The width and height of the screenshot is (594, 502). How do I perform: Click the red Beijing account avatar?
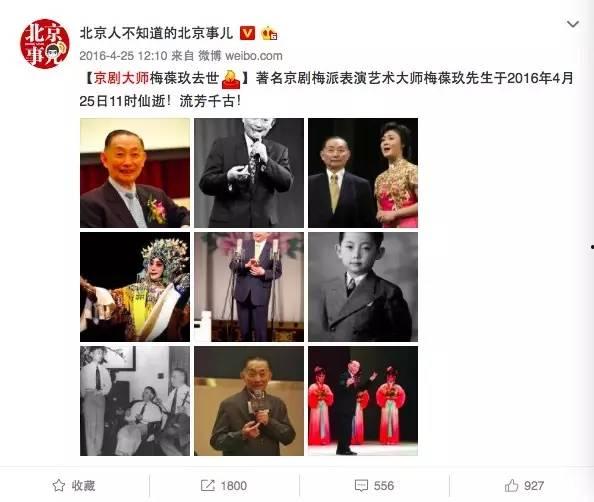(45, 44)
